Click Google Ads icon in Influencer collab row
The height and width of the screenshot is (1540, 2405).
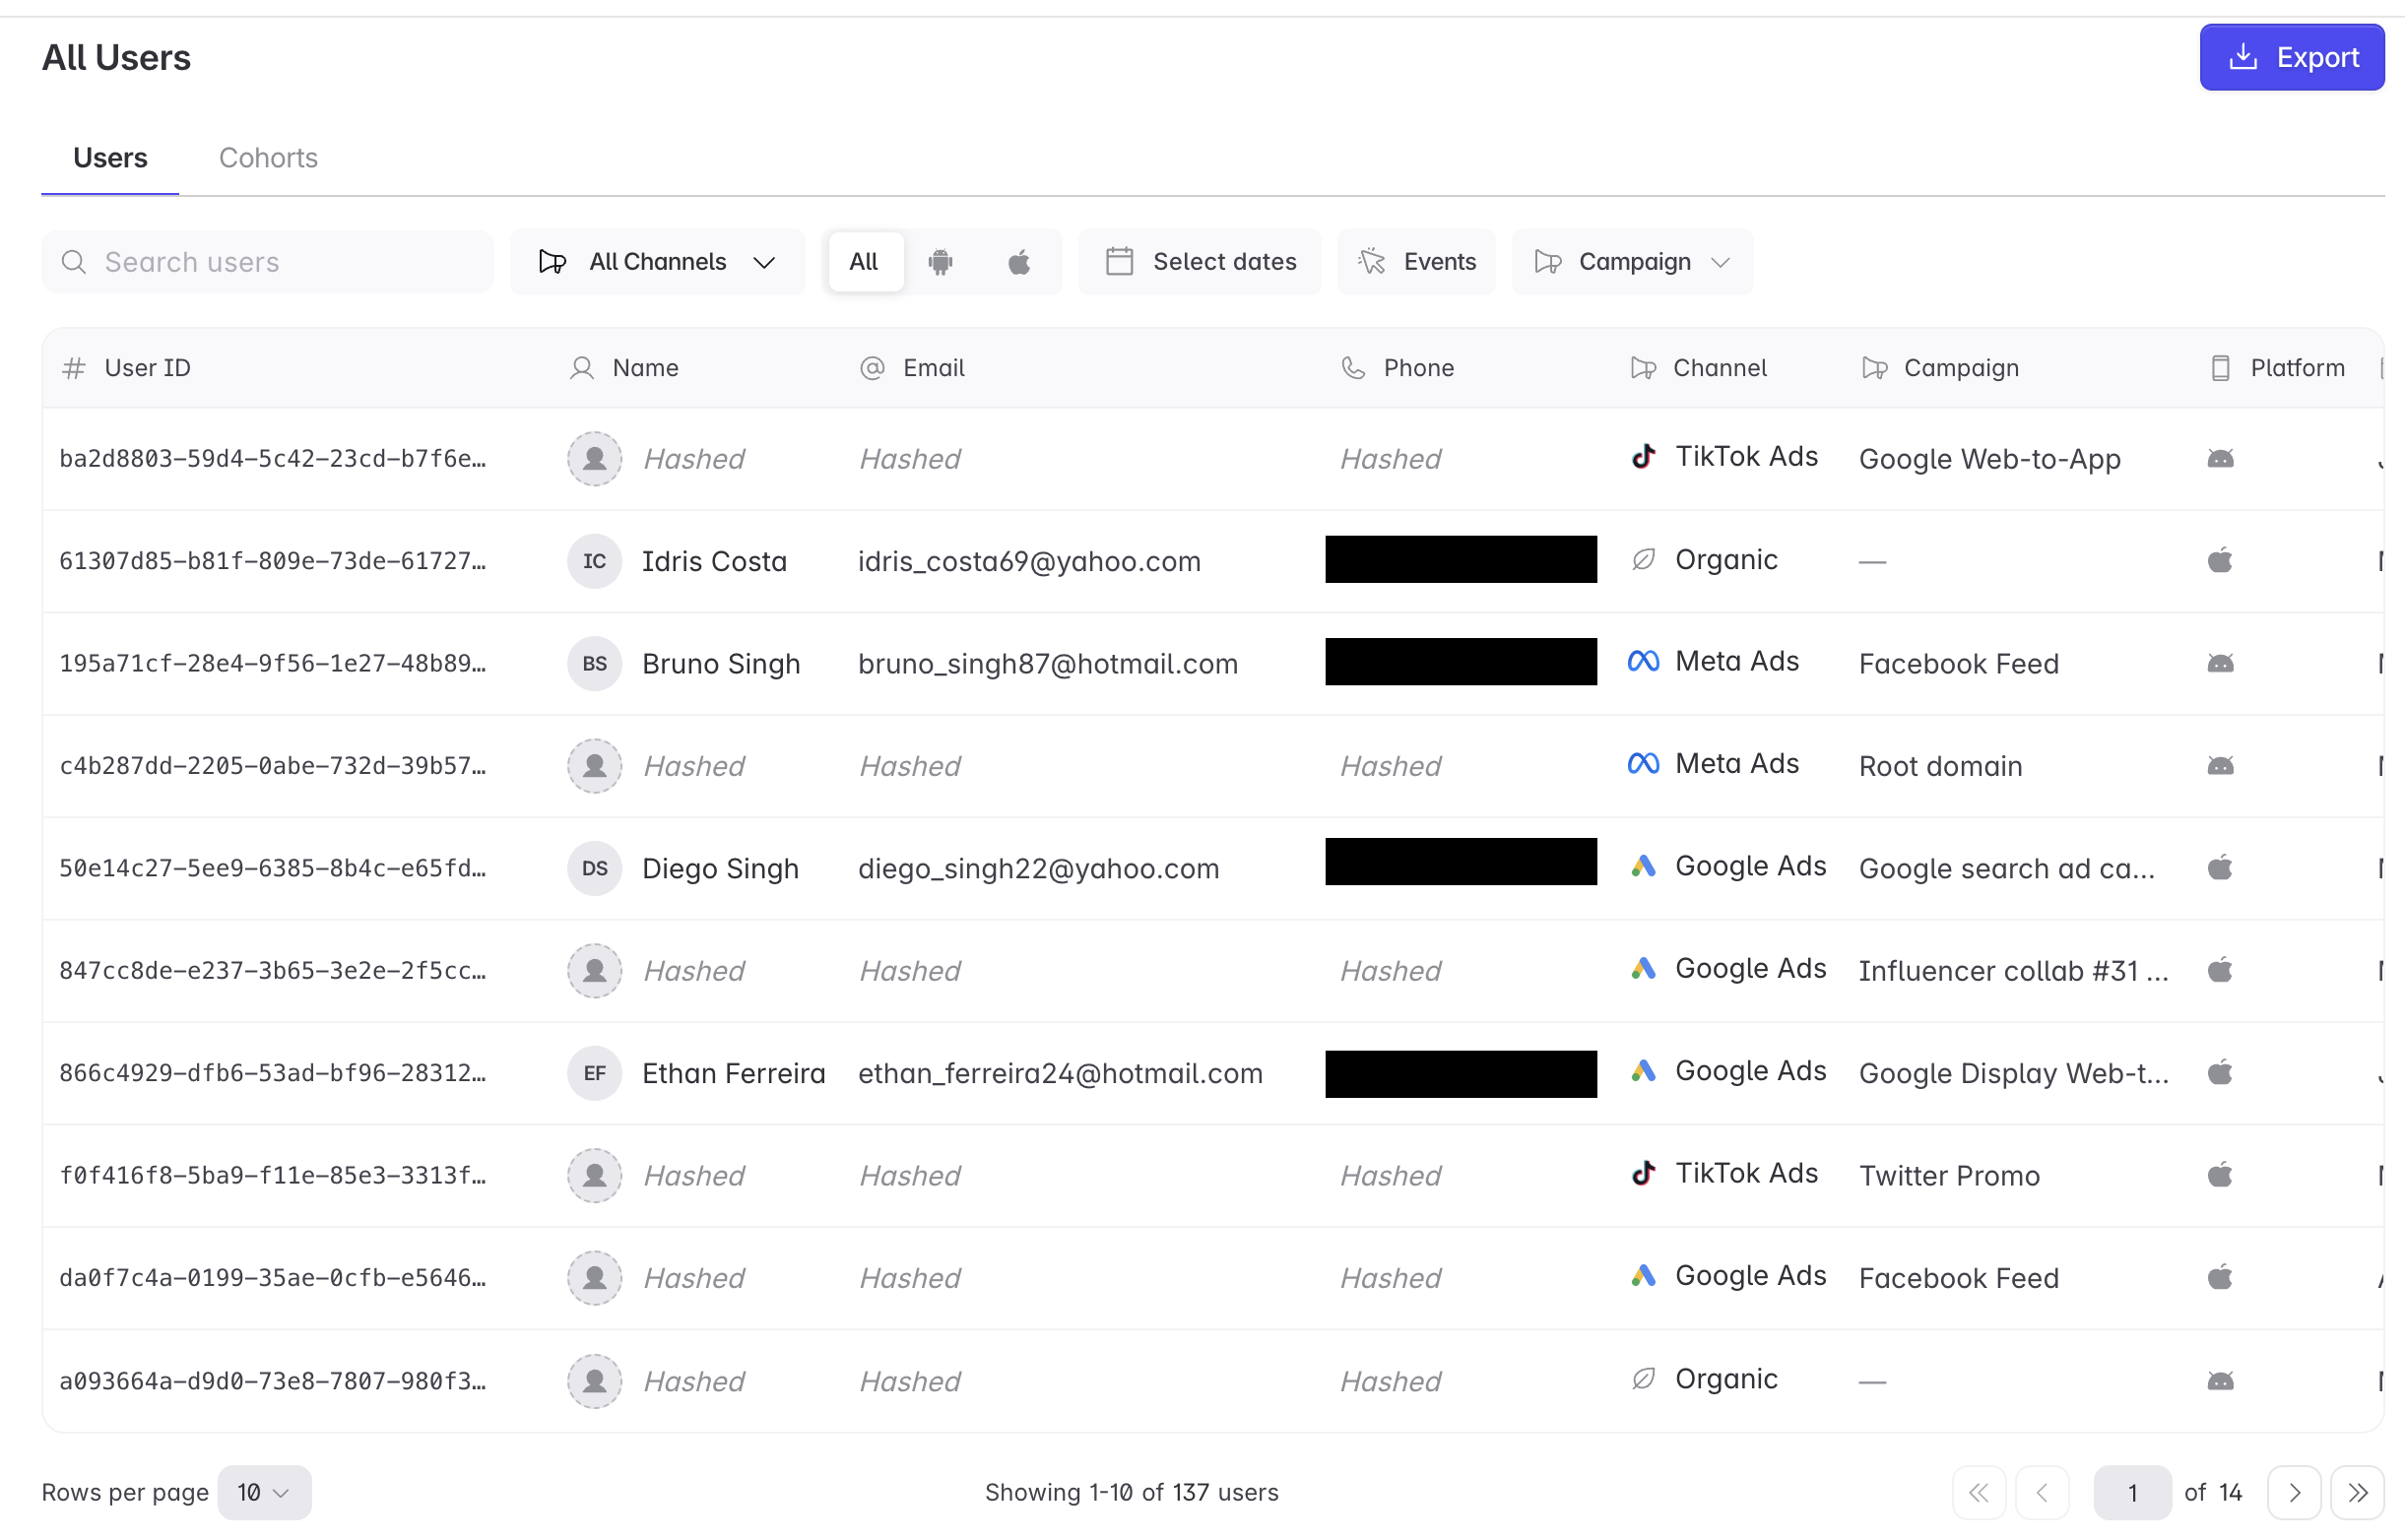tap(1643, 969)
